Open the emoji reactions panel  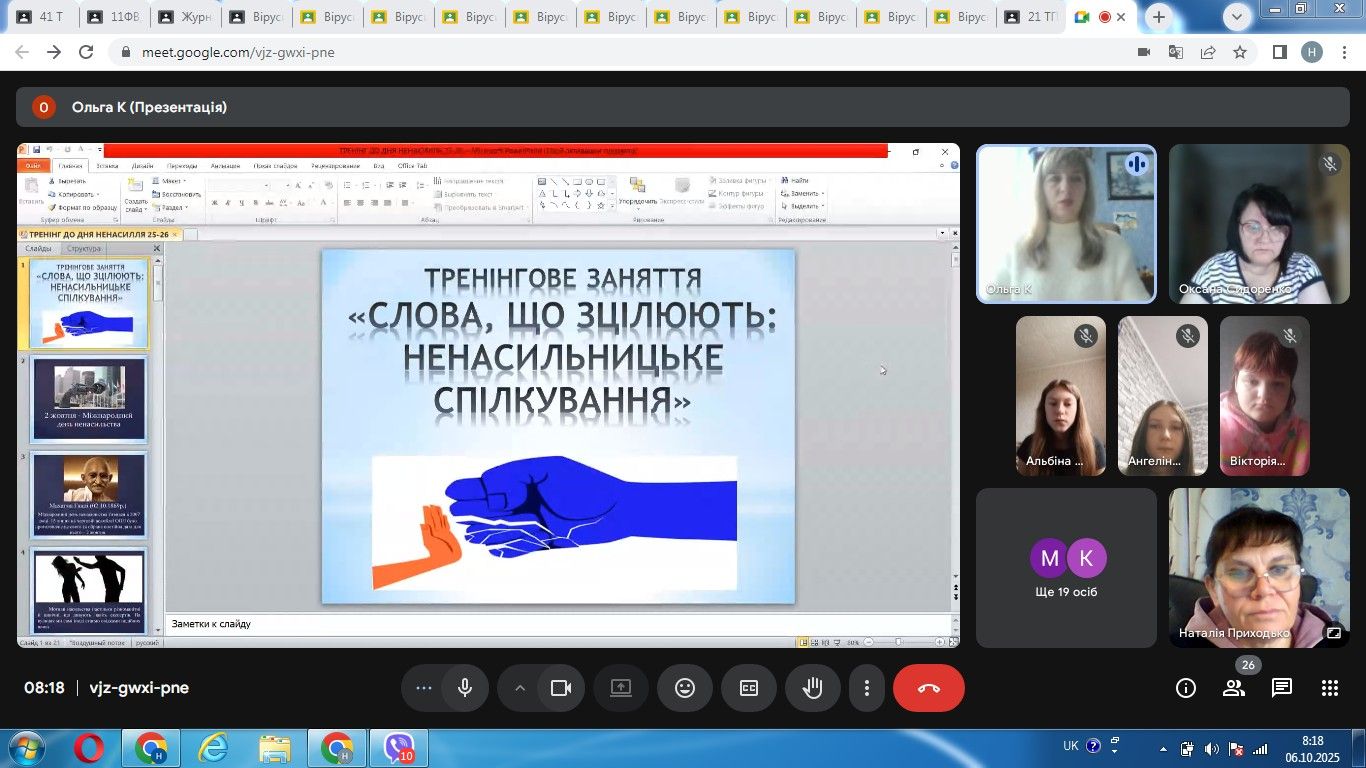coord(685,688)
